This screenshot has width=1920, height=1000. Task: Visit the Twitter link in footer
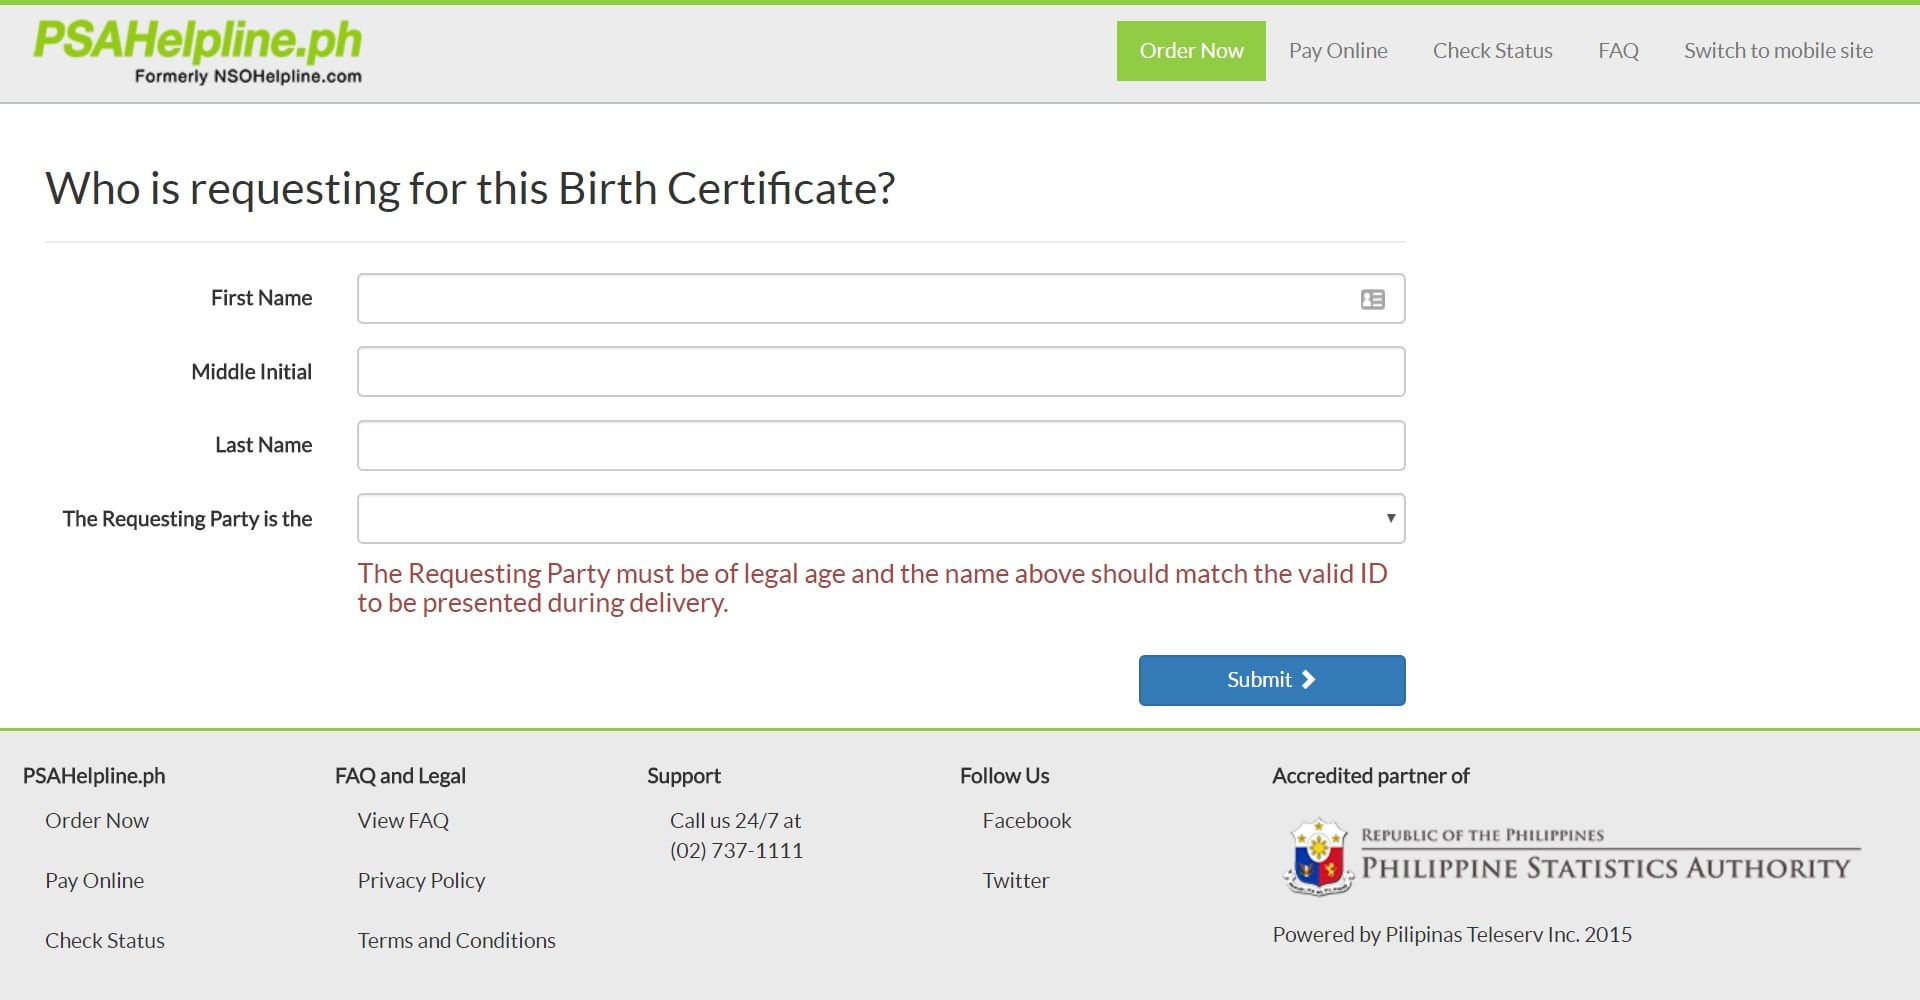1016,881
